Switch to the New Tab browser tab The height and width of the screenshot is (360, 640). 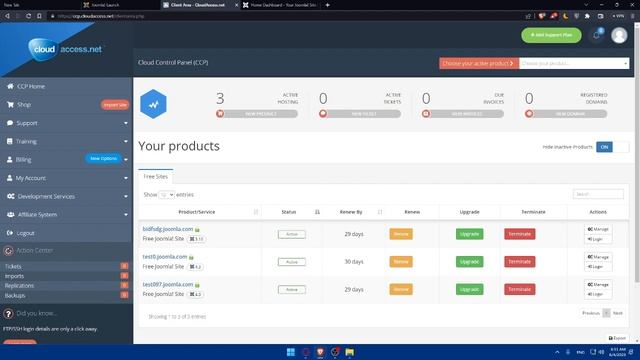[39, 5]
